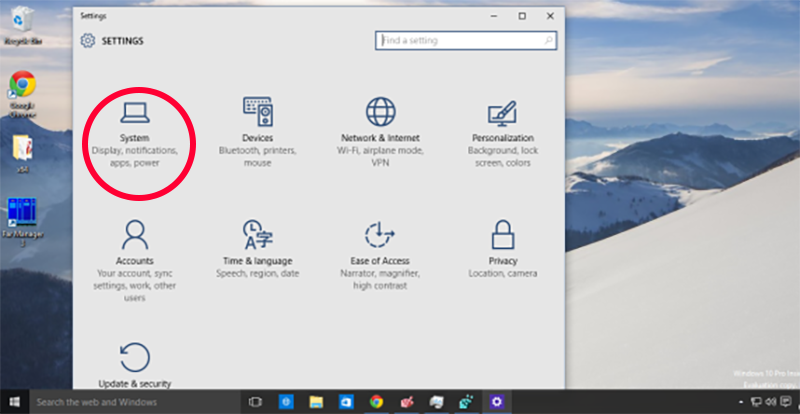Open the Accounts settings category
The height and width of the screenshot is (414, 800).
click(x=135, y=260)
